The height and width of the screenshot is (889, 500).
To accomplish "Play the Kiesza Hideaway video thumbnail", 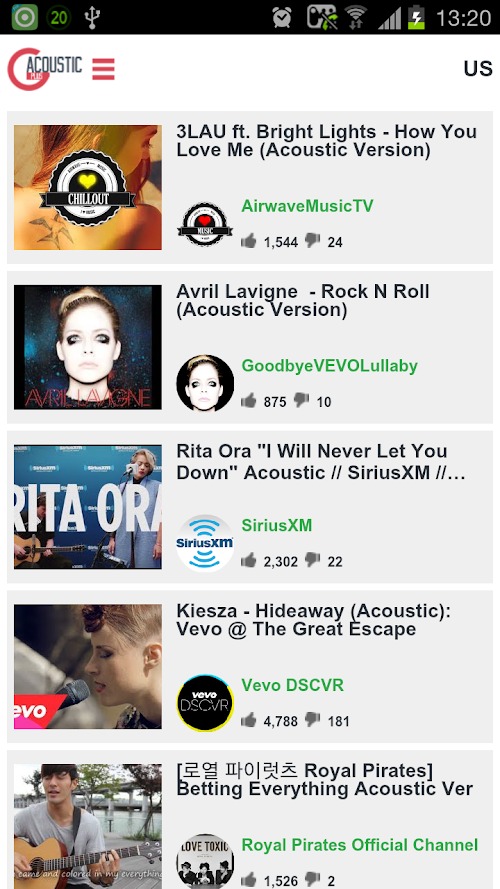I will 88,667.
